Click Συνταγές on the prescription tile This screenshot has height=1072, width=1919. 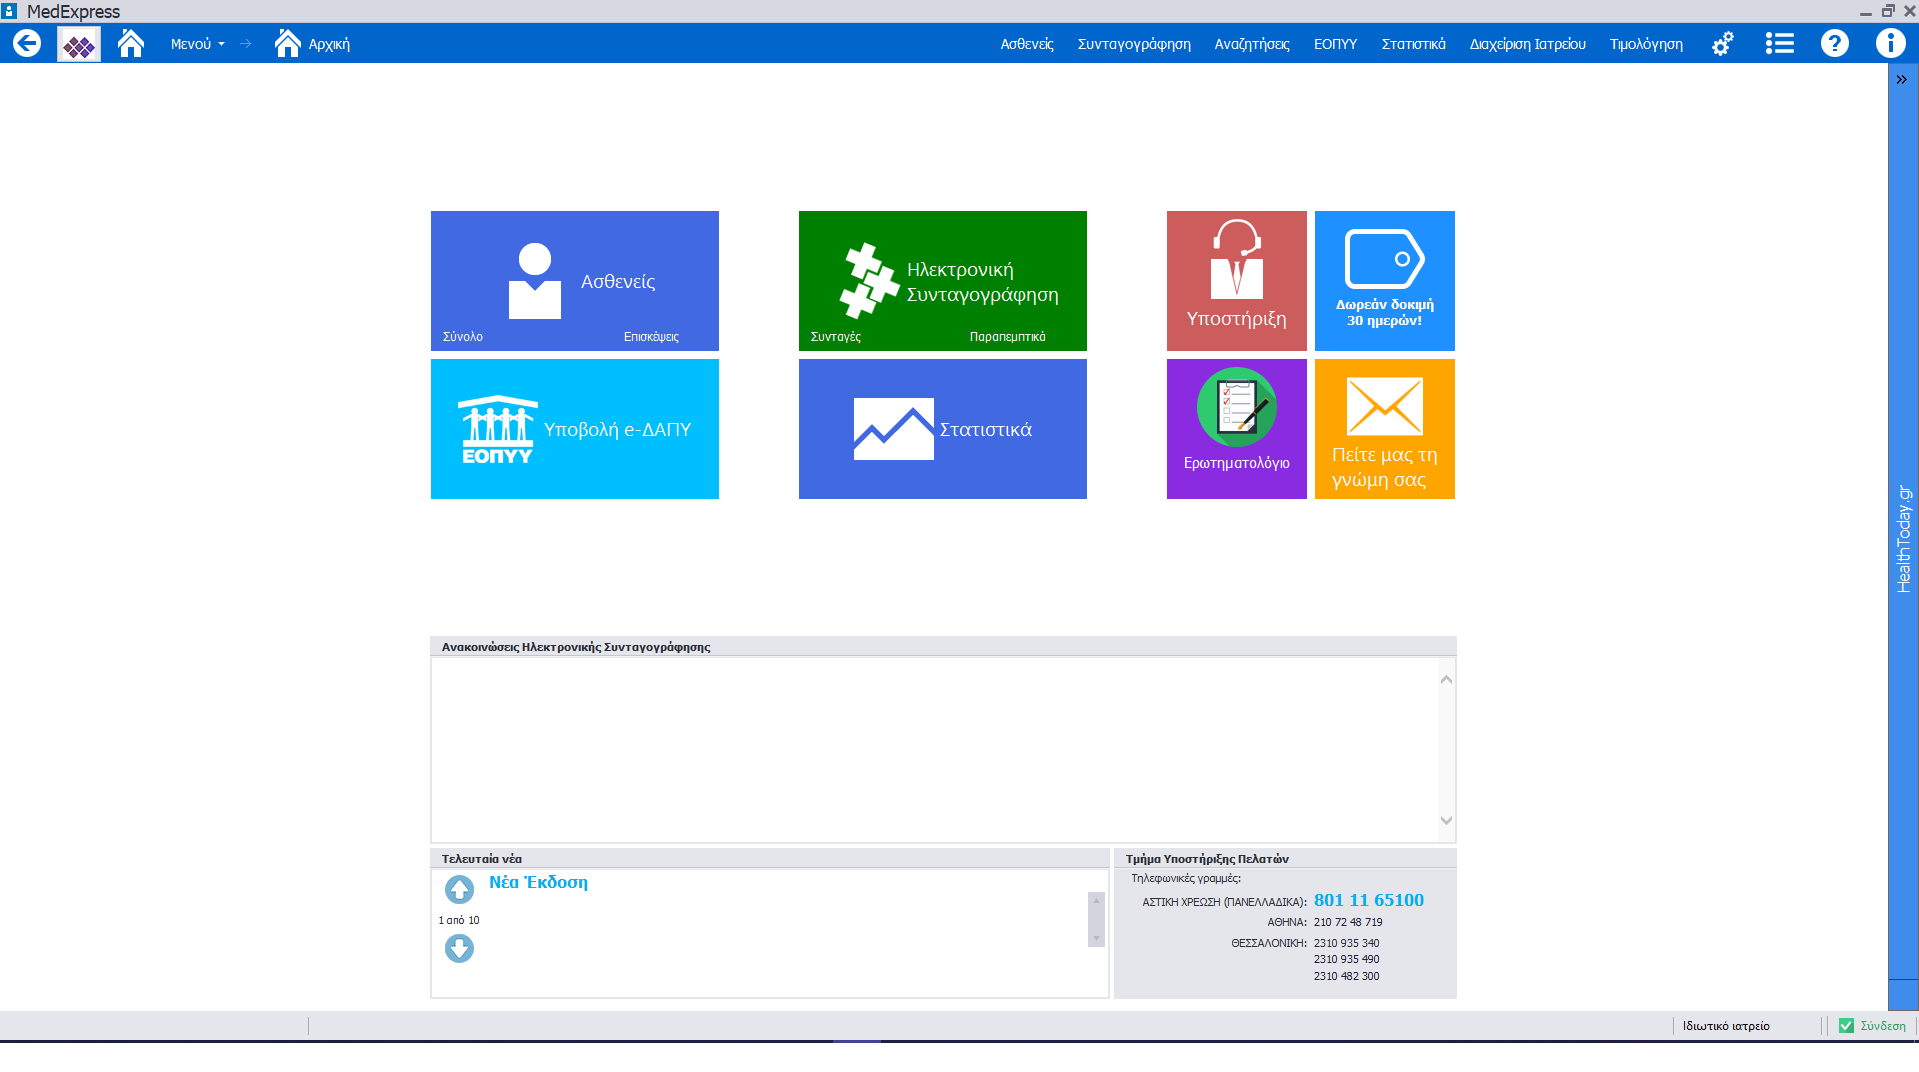[836, 337]
